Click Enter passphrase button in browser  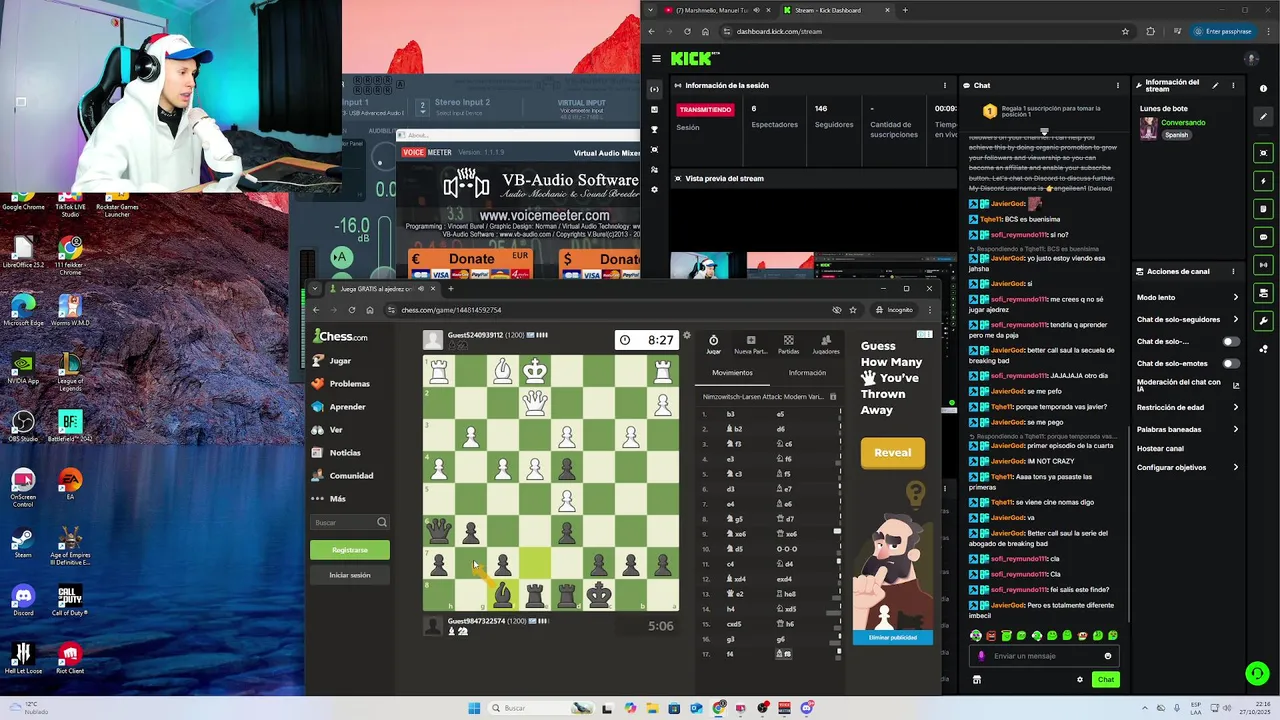click(1223, 31)
